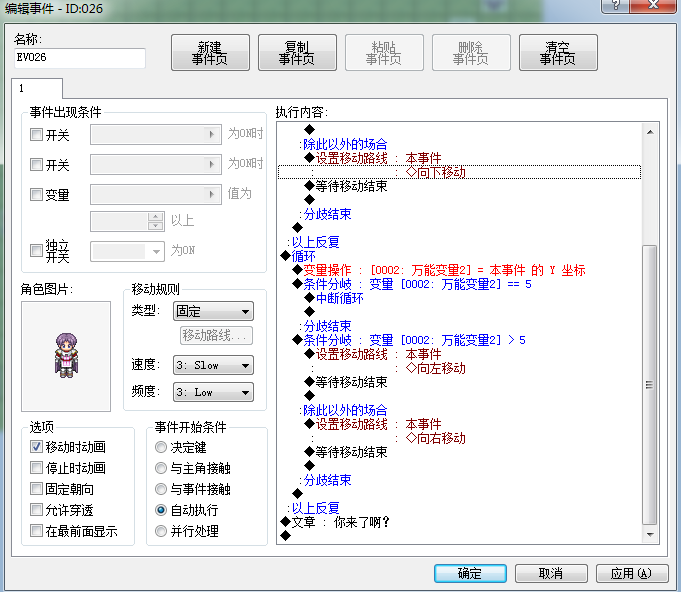Click the 复制事件页 button
Image resolution: width=681 pixels, height=592 pixels.
[x=297, y=53]
